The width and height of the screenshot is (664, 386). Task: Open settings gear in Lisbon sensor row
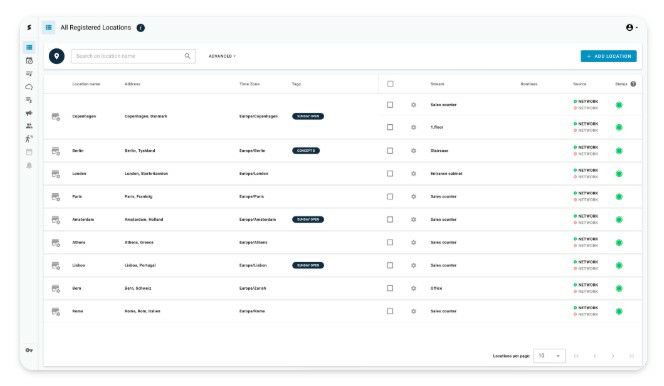413,265
